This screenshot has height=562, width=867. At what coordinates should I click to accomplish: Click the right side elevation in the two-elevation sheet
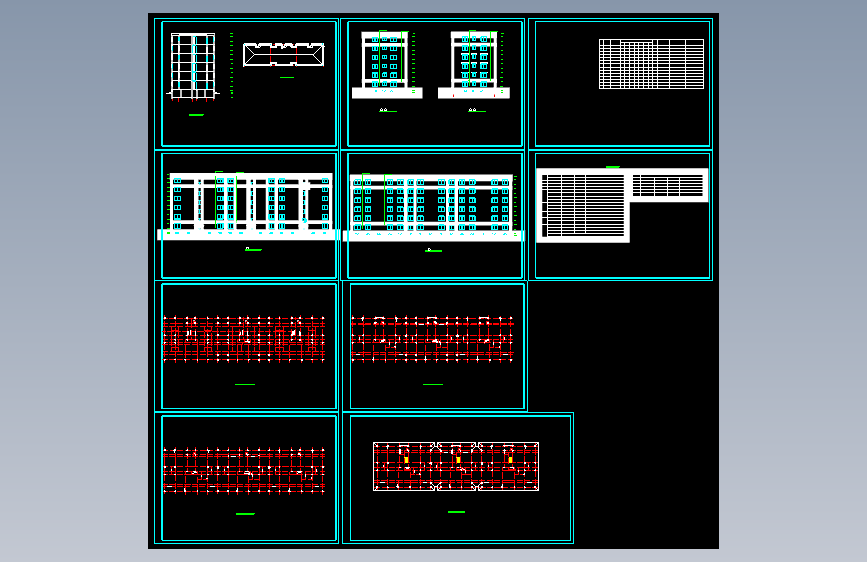474,65
